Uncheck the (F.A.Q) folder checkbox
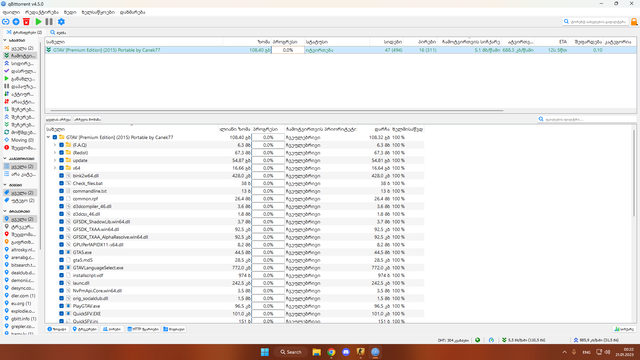This screenshot has height=360, width=640. coord(62,145)
